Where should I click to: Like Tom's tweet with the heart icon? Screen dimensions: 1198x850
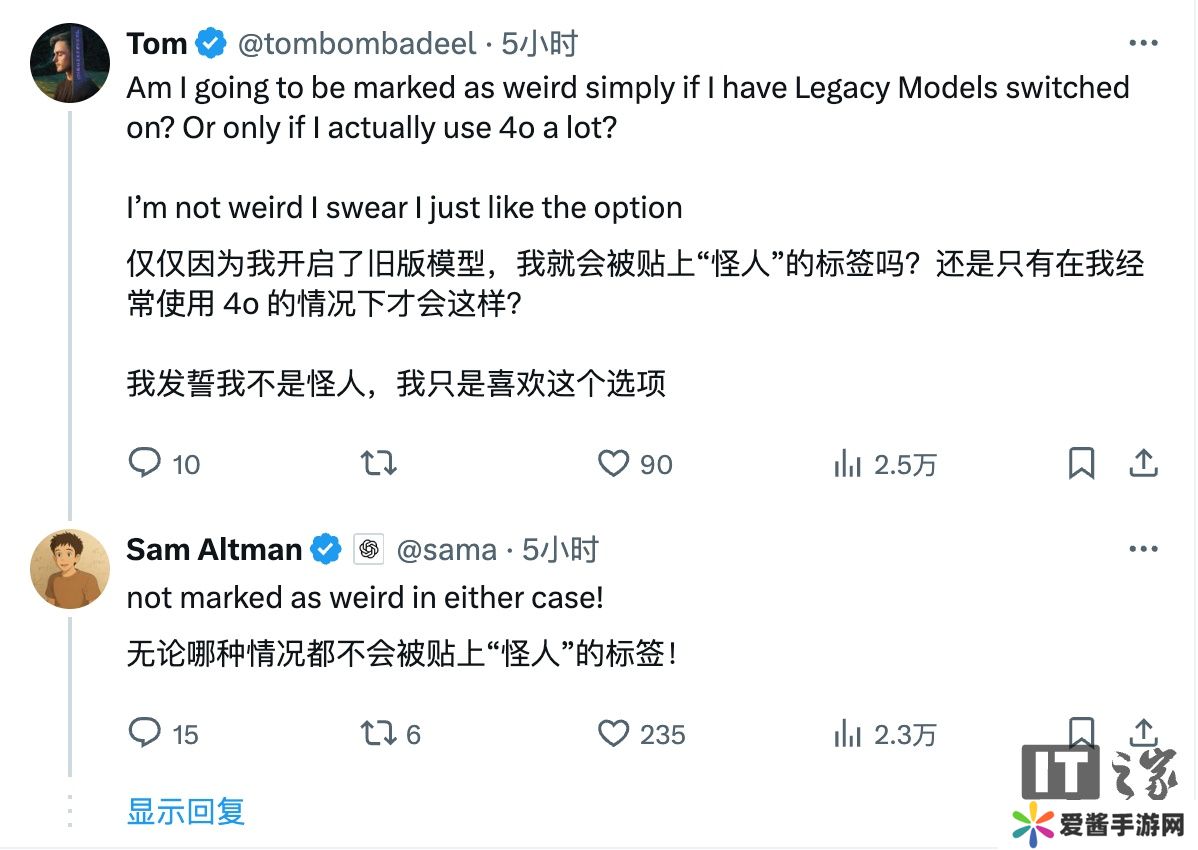(x=613, y=463)
